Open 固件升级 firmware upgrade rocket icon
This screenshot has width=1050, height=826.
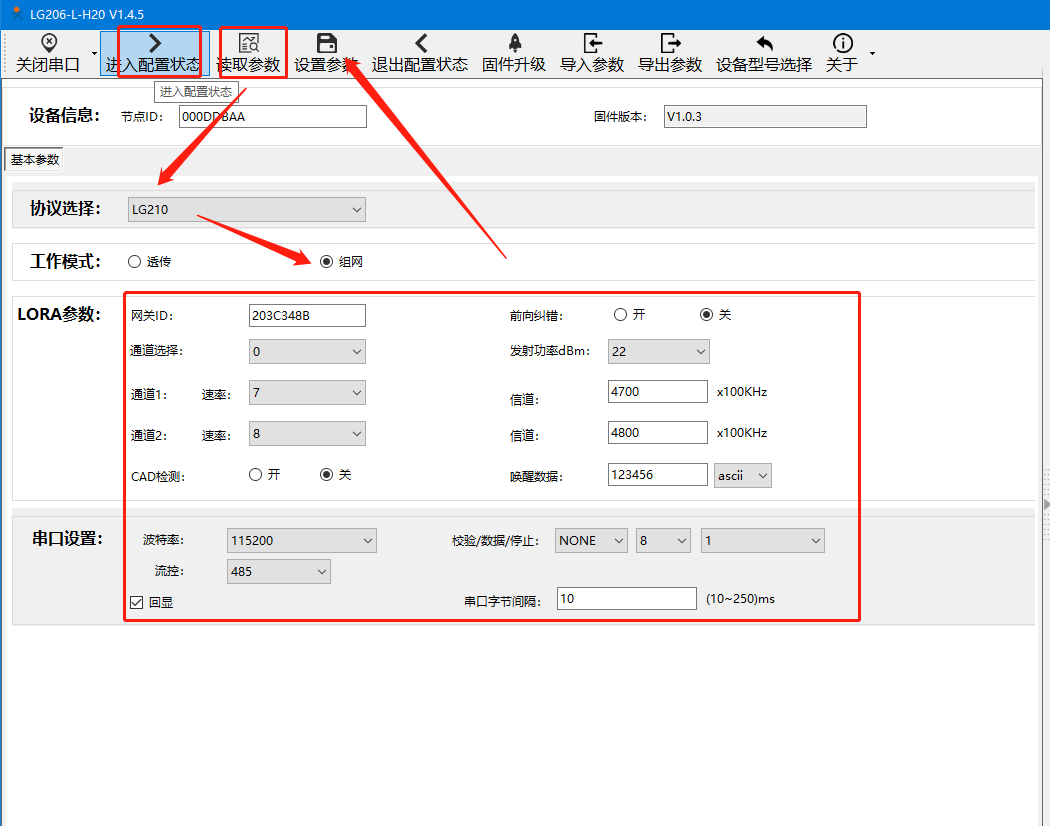pos(515,43)
